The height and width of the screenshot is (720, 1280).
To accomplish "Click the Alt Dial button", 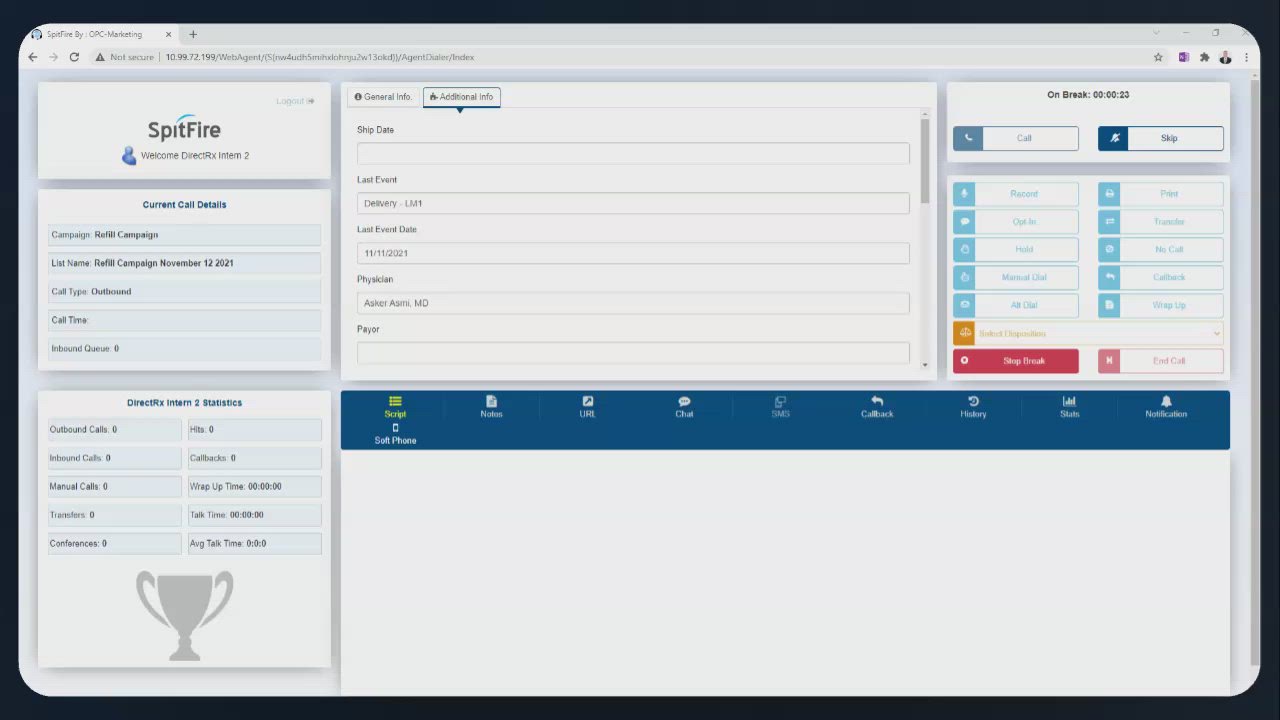I will click(1016, 305).
